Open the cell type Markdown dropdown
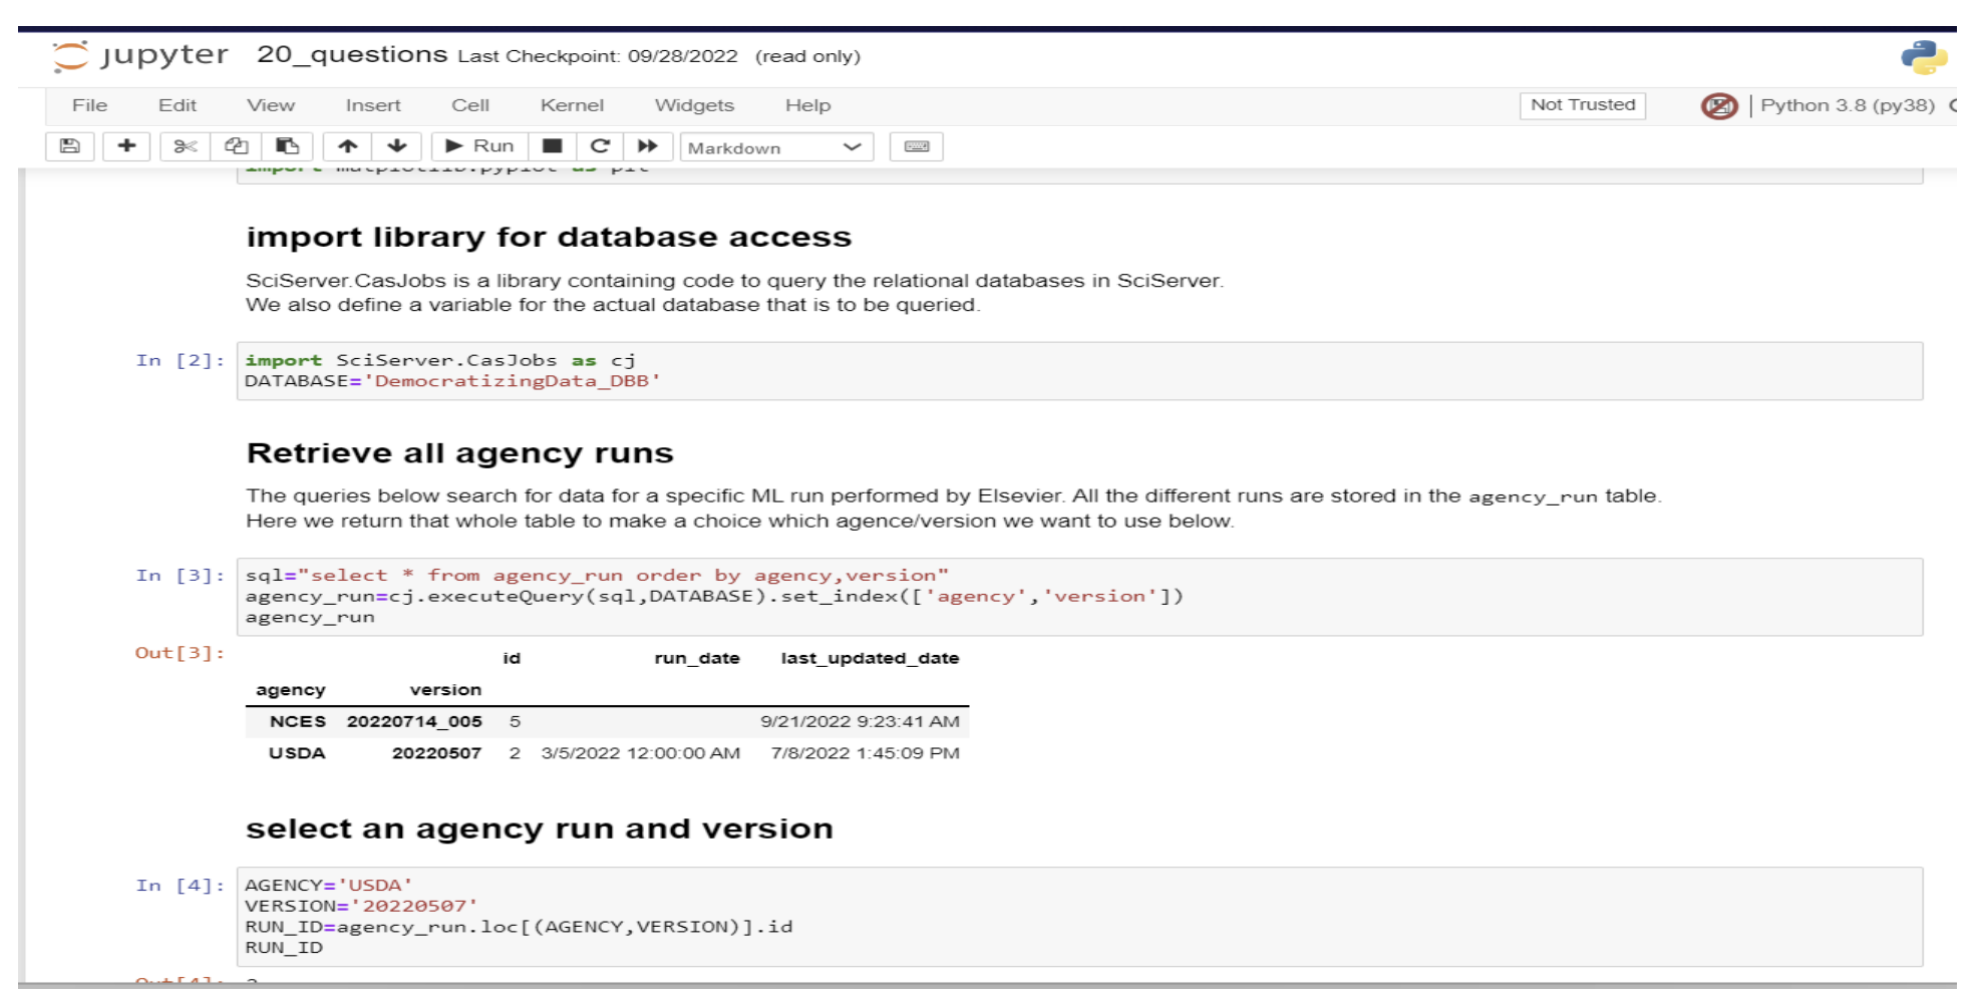Image resolution: width=1972 pixels, height=996 pixels. (776, 147)
